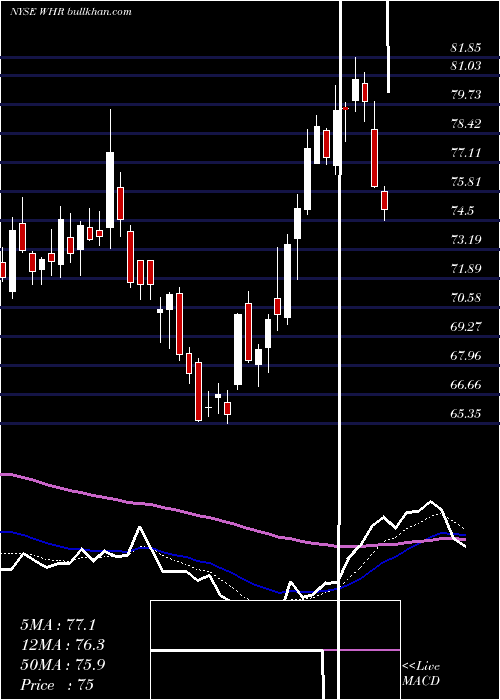
Task: Click the last red candlestick near 75
Action: (x=384, y=200)
